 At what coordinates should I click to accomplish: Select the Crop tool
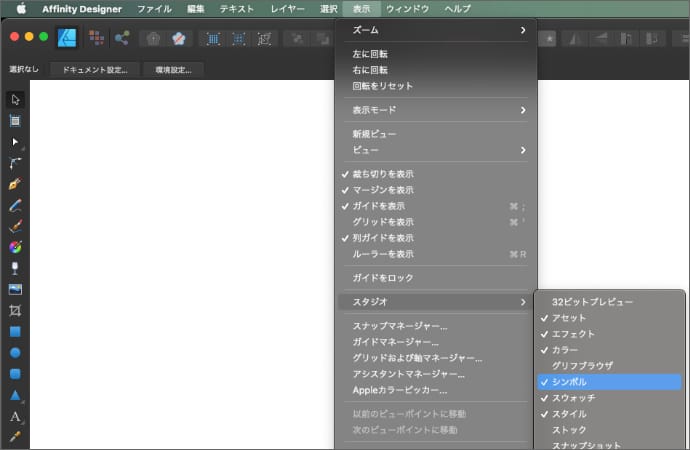(15, 310)
